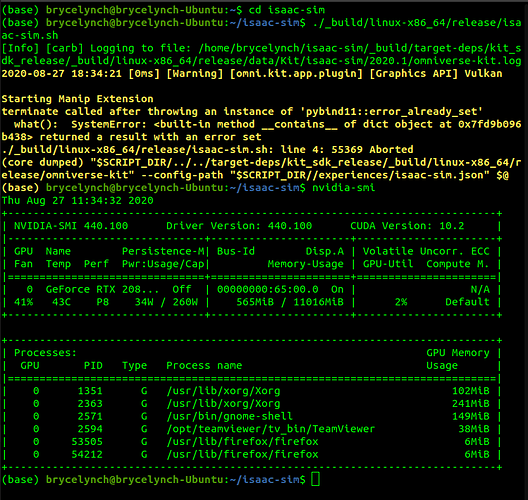
Task: Click the 'Process name' column header
Action: [204, 365]
